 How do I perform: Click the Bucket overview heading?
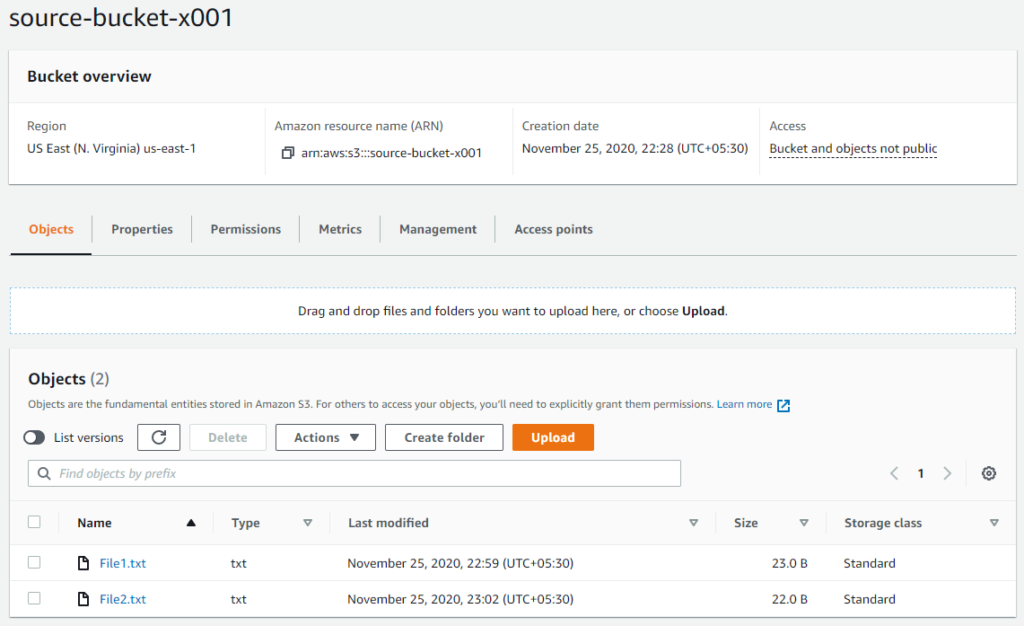coord(89,76)
